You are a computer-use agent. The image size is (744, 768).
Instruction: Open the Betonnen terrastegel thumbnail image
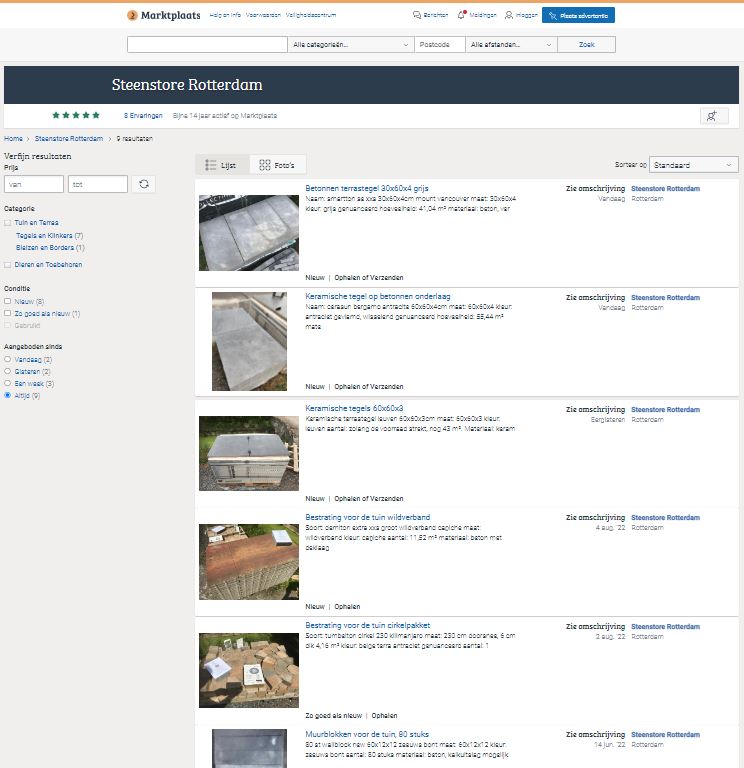click(249, 233)
